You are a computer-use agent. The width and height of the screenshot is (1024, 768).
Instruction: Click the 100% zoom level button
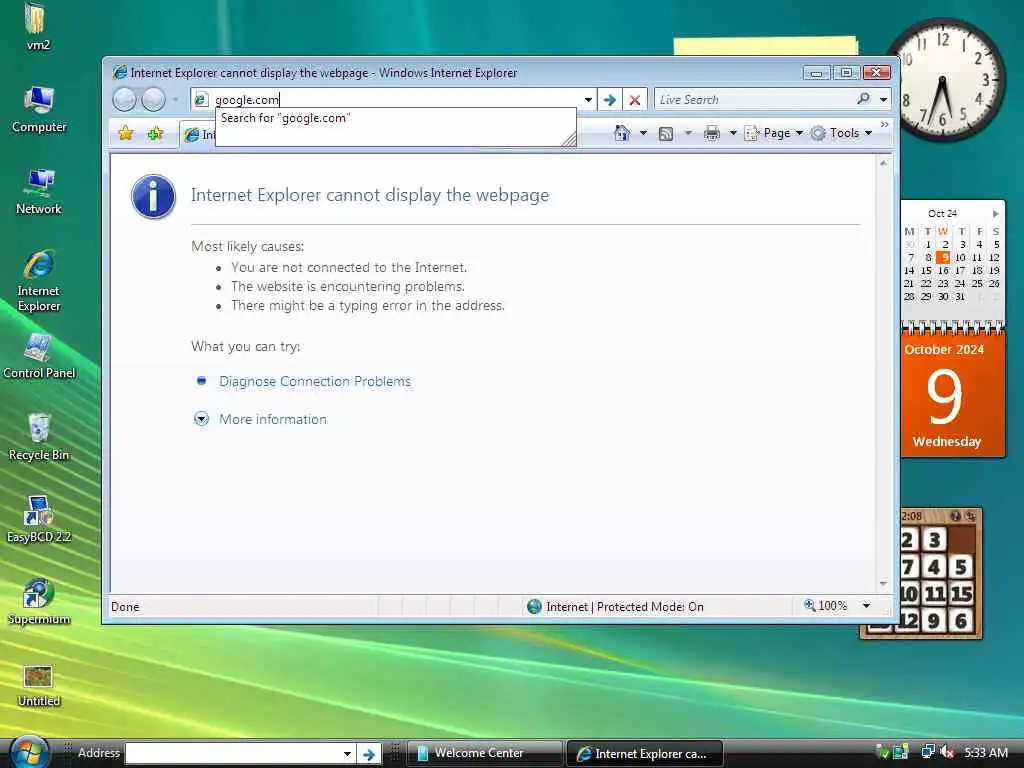pyautogui.click(x=825, y=606)
